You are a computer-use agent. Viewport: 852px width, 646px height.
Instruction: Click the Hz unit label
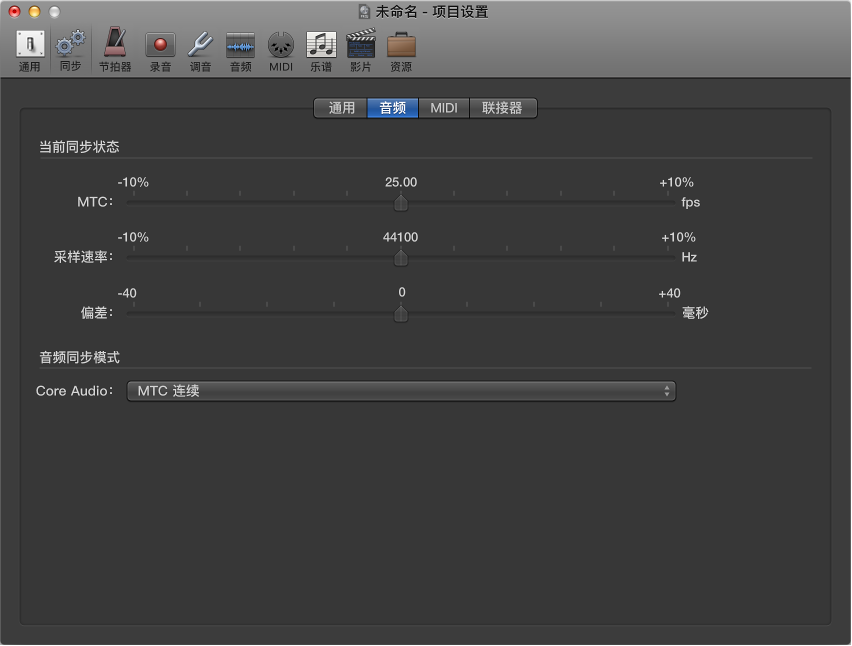click(689, 257)
